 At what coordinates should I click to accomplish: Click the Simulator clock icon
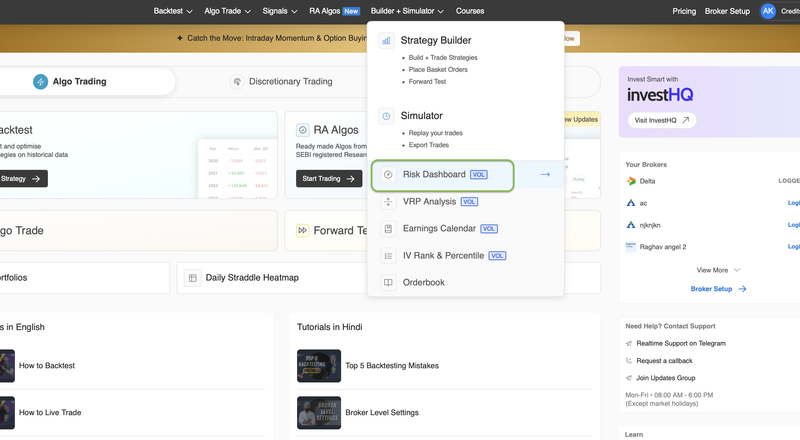(x=386, y=116)
